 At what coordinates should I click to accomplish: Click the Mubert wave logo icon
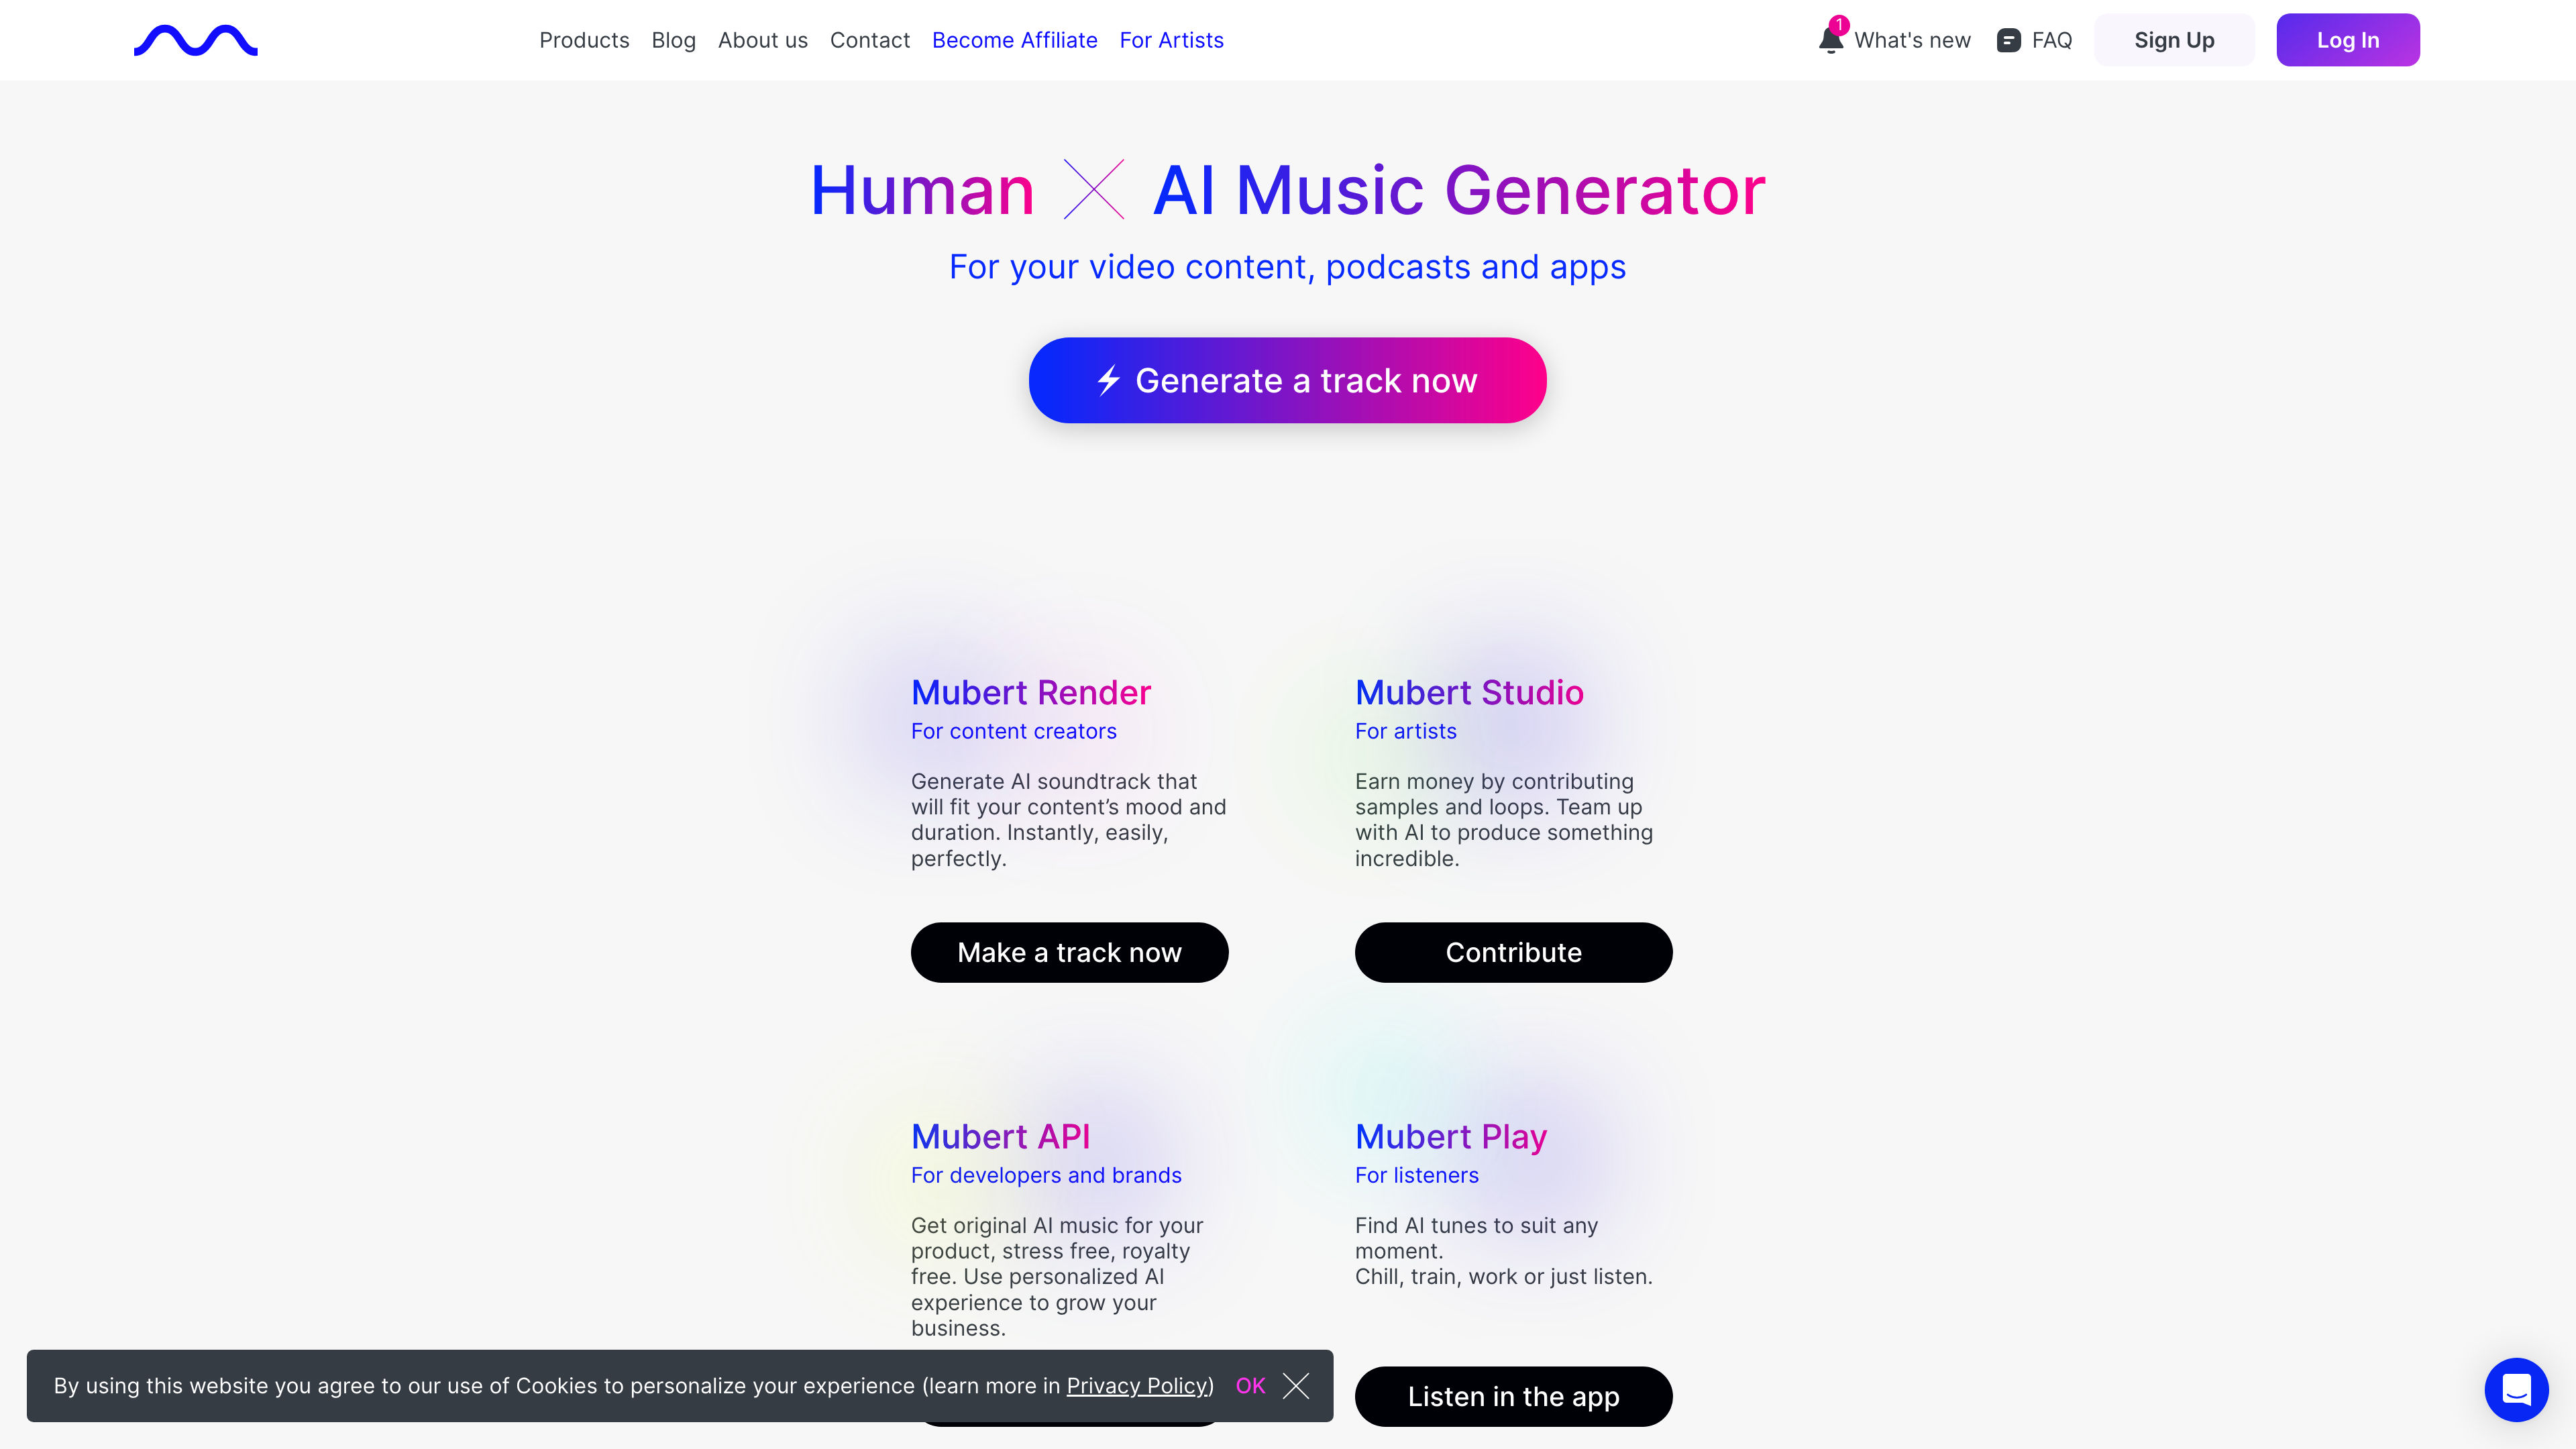click(195, 39)
